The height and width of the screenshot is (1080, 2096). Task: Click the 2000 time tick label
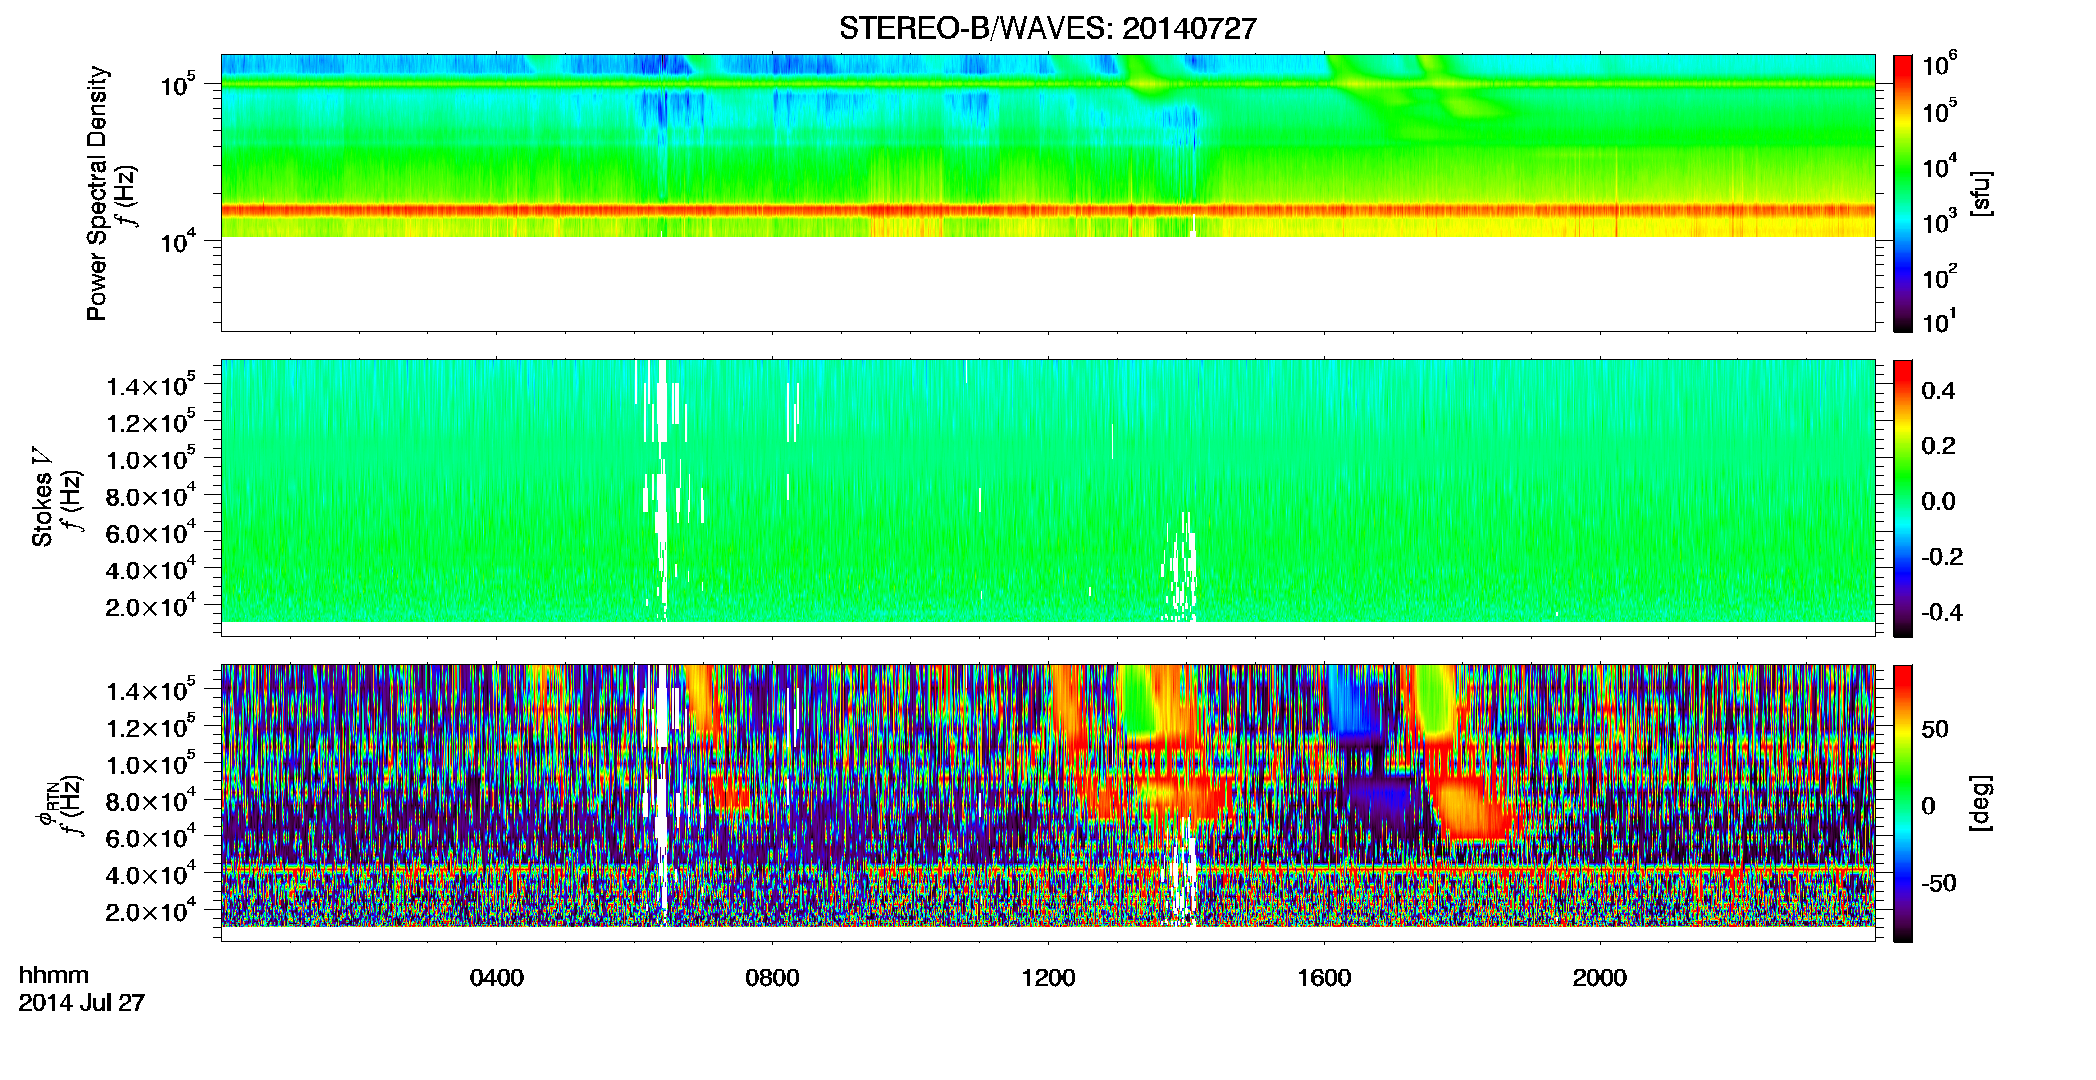[x=1600, y=978]
